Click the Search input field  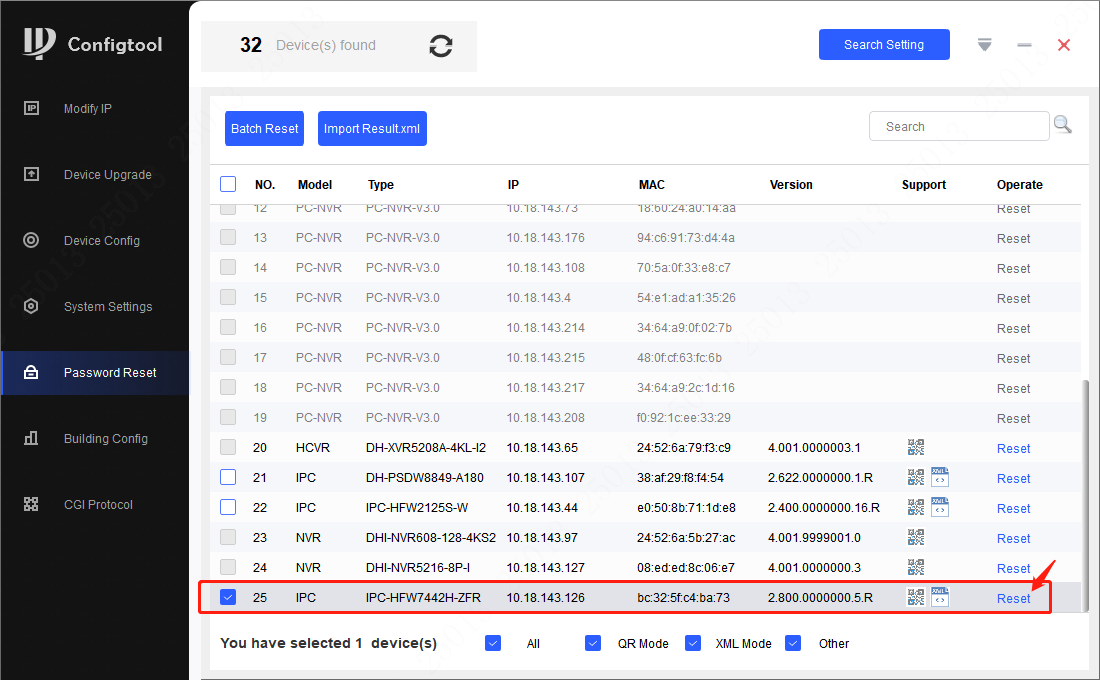click(958, 127)
